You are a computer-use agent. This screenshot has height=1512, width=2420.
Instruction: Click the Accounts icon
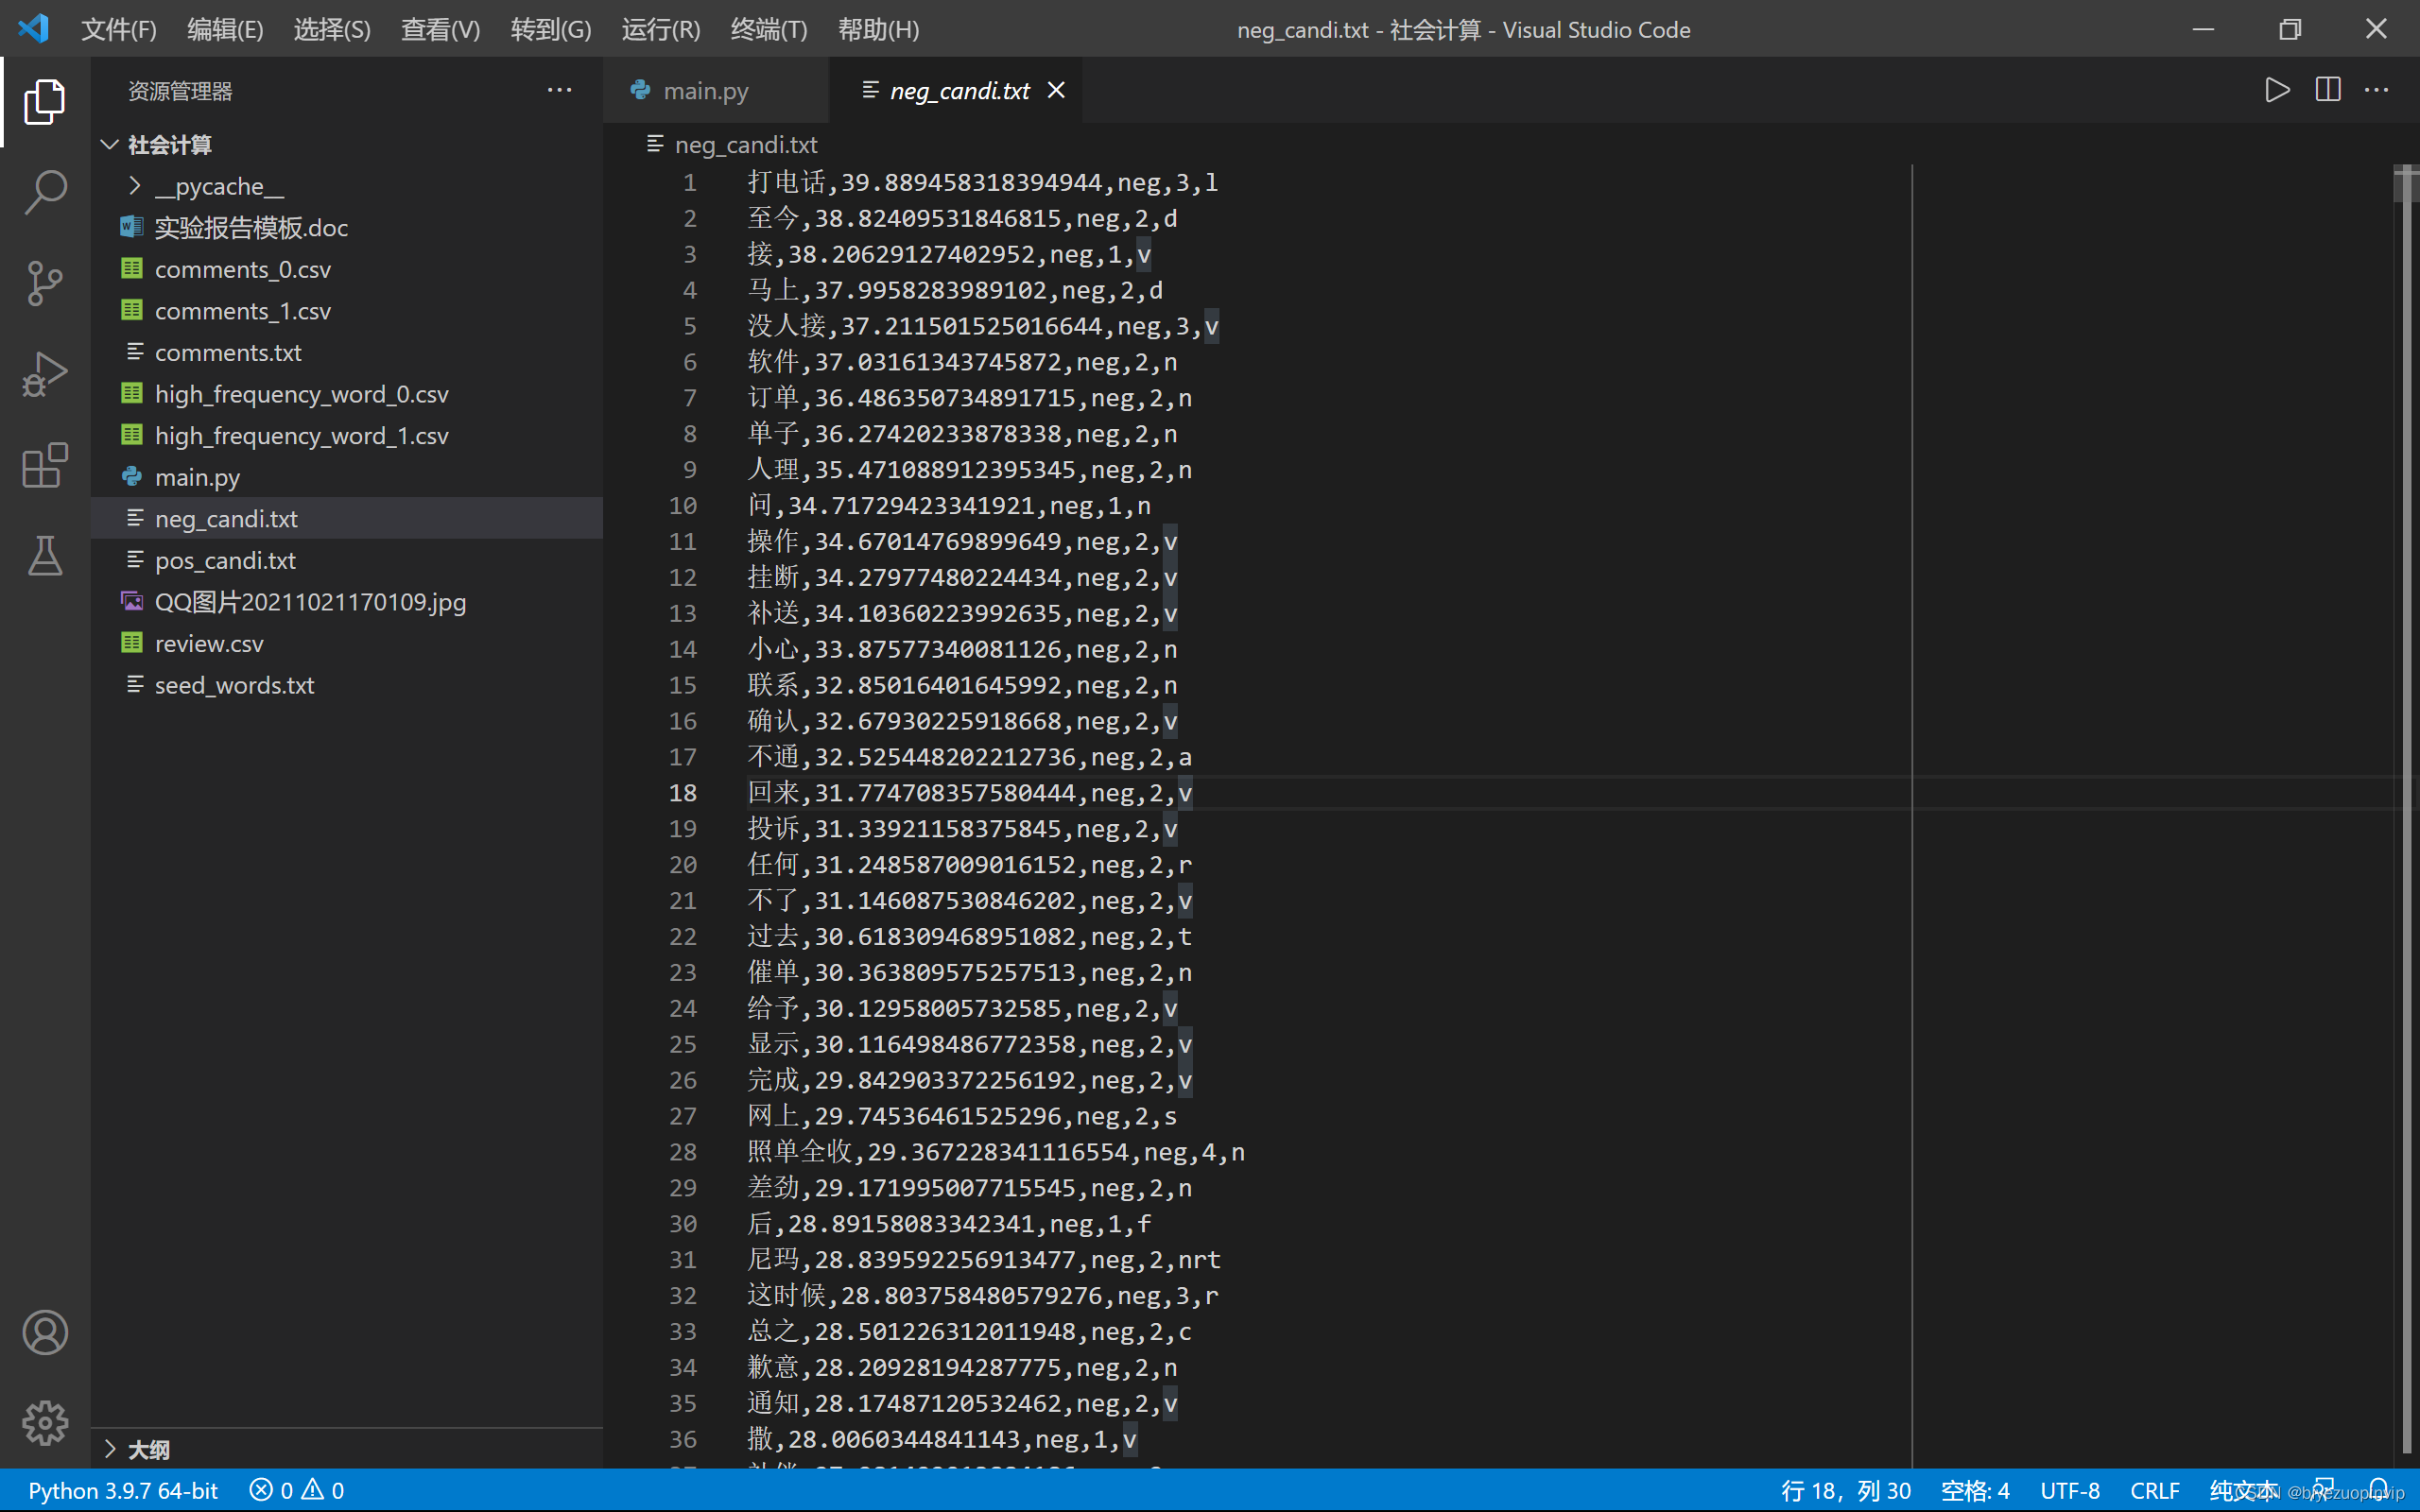(x=45, y=1332)
